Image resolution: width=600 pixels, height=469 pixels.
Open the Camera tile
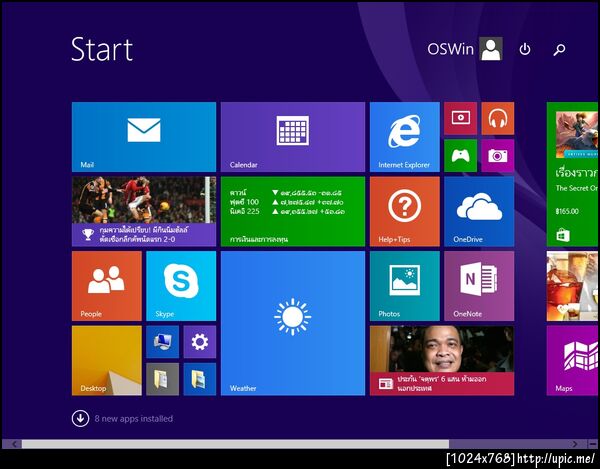pyautogui.click(x=497, y=156)
